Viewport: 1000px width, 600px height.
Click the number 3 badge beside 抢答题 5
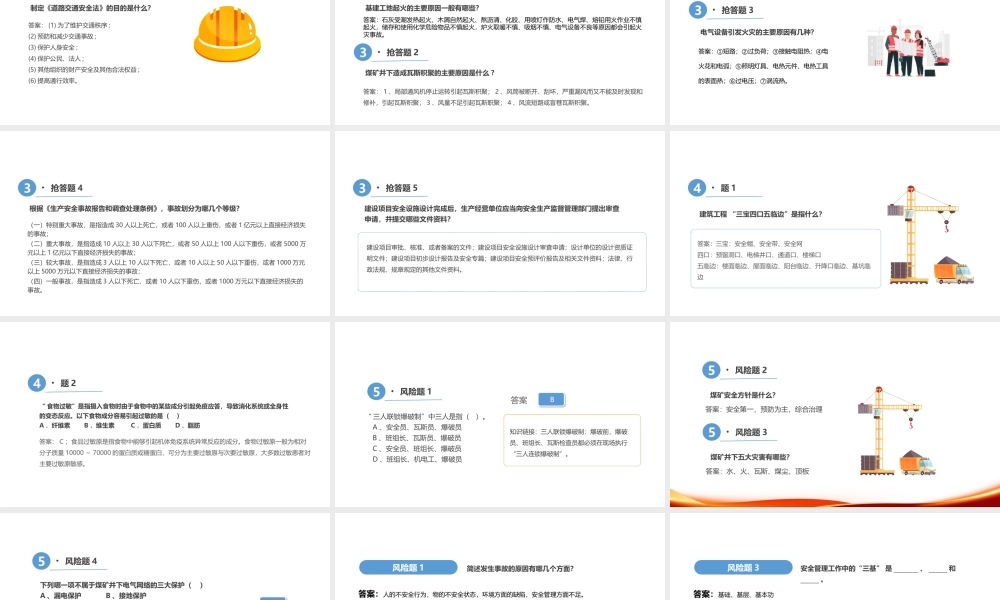362,187
